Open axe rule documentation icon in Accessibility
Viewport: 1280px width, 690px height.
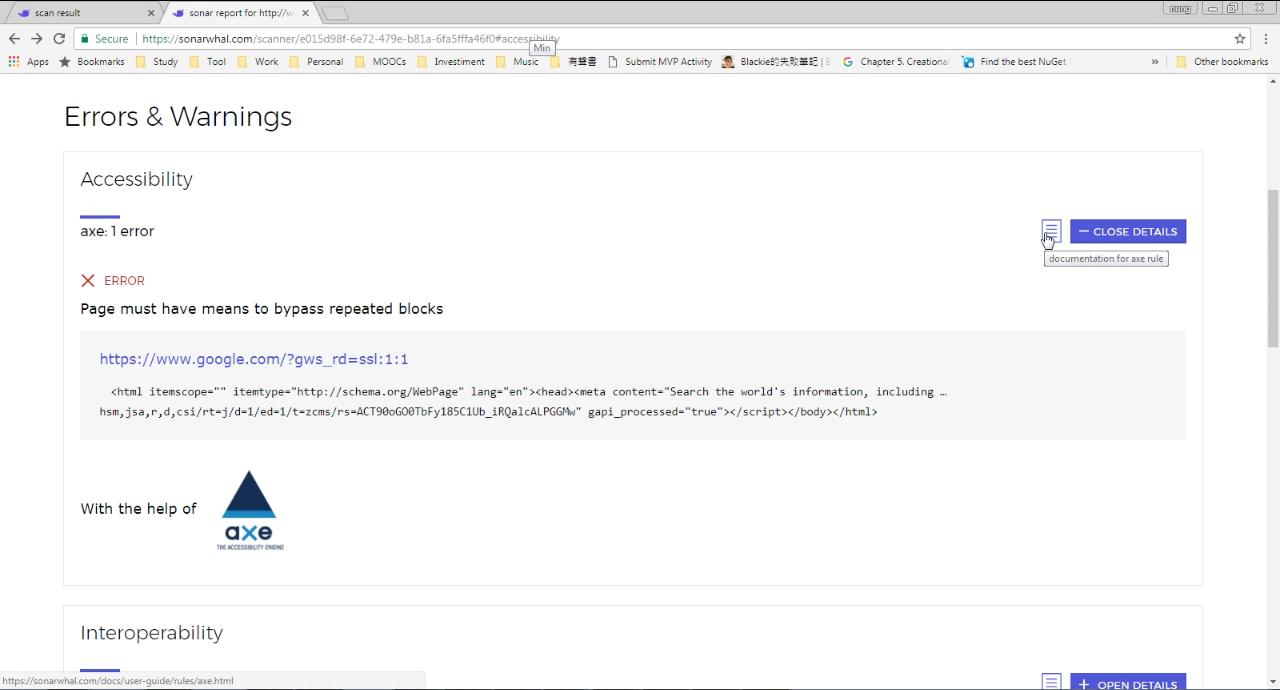click(x=1050, y=231)
